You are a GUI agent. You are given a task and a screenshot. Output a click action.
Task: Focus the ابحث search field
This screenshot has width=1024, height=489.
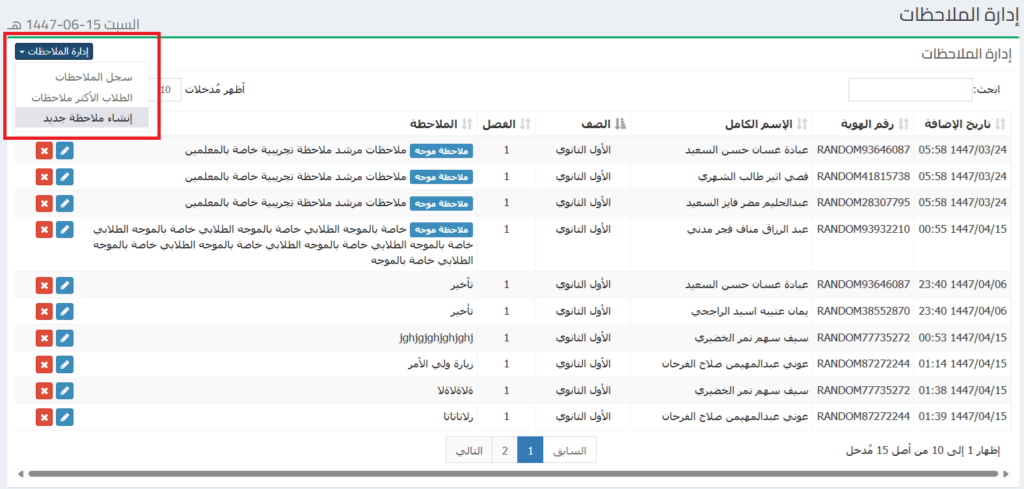[x=909, y=90]
